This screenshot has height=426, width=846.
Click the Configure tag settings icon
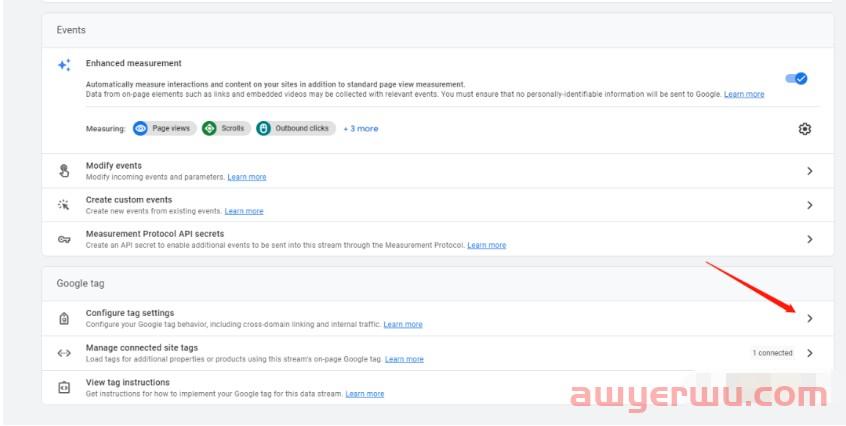point(64,319)
